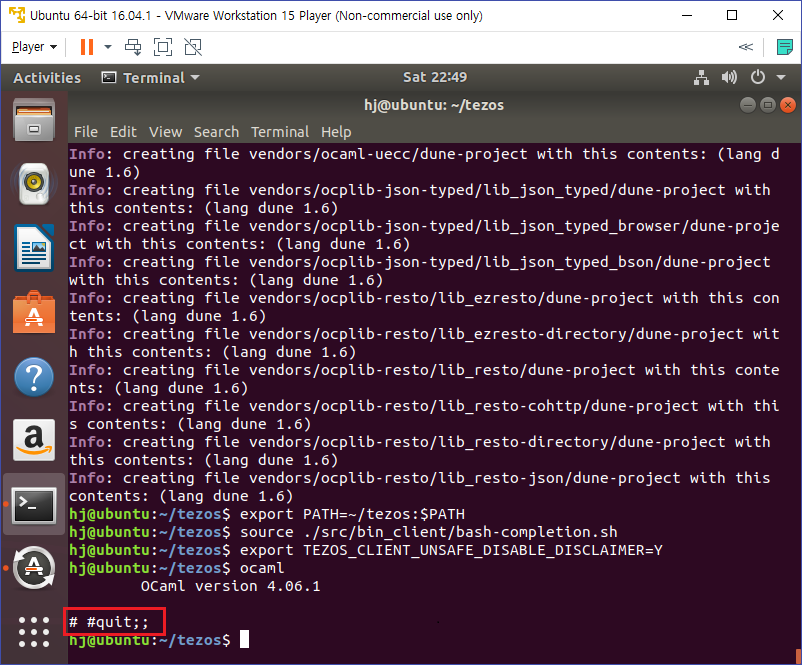Open the Player menu
Viewport: 802px width, 665px height.
[x=34, y=47]
